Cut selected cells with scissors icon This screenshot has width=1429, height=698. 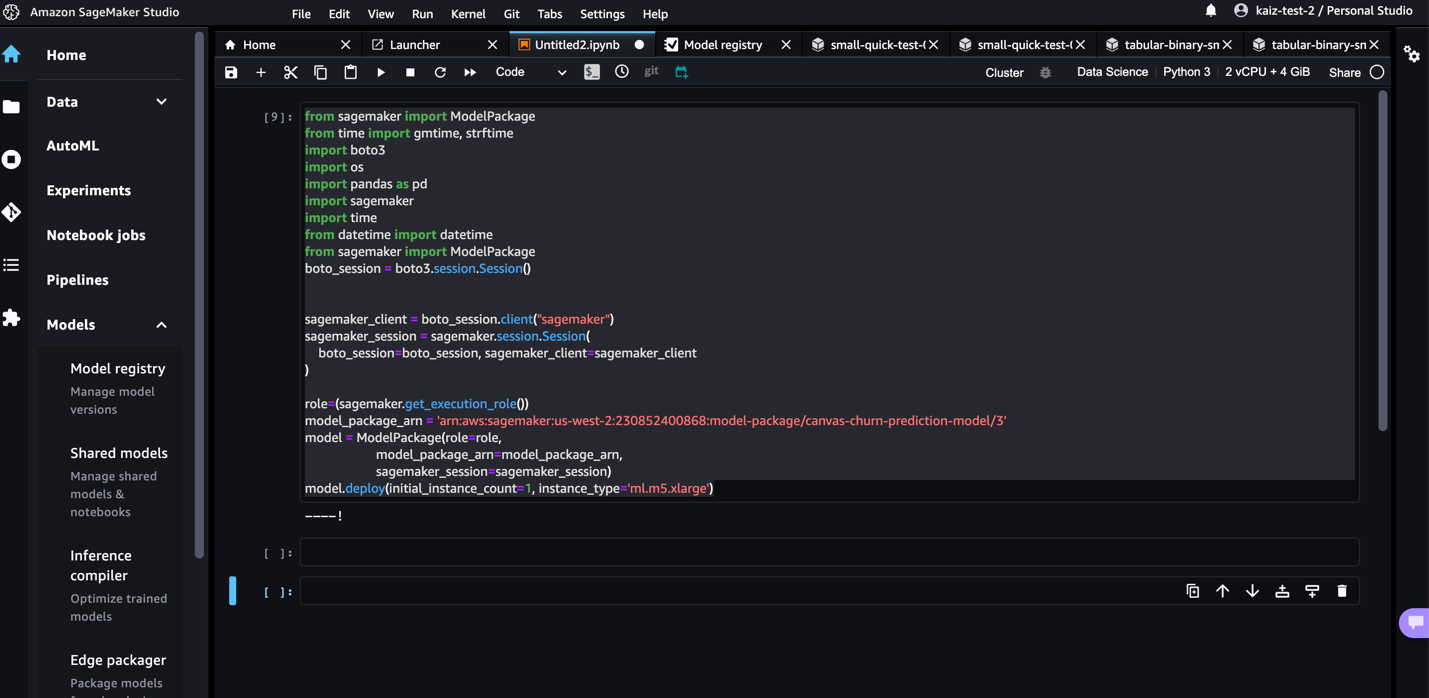pos(291,72)
